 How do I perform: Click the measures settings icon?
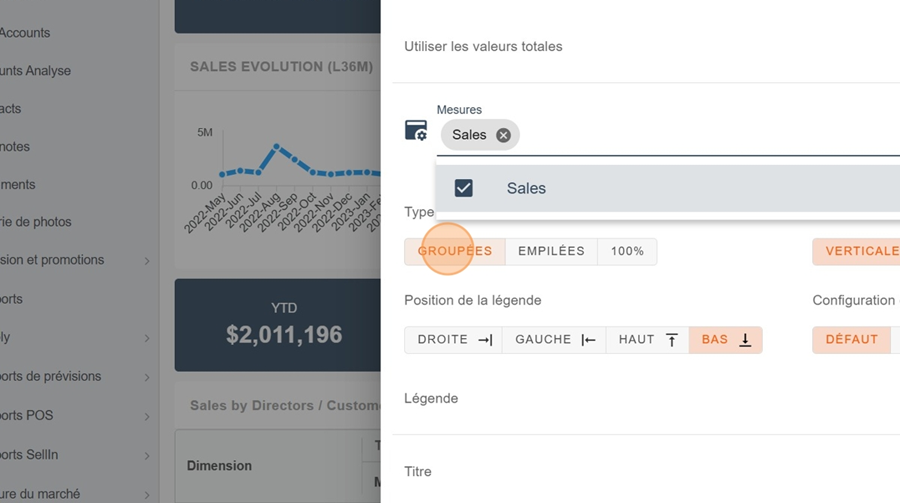click(416, 131)
